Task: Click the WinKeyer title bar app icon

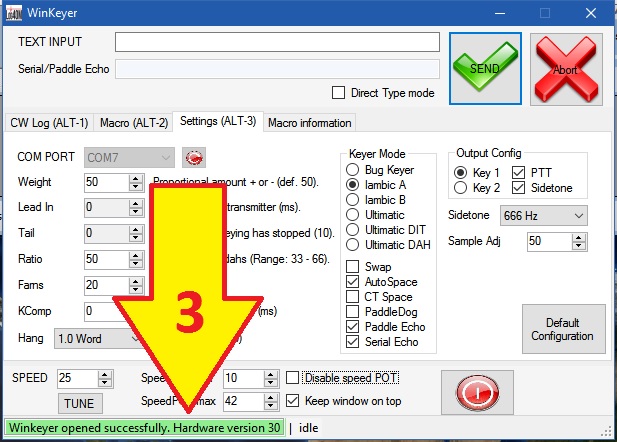Action: coord(14,13)
